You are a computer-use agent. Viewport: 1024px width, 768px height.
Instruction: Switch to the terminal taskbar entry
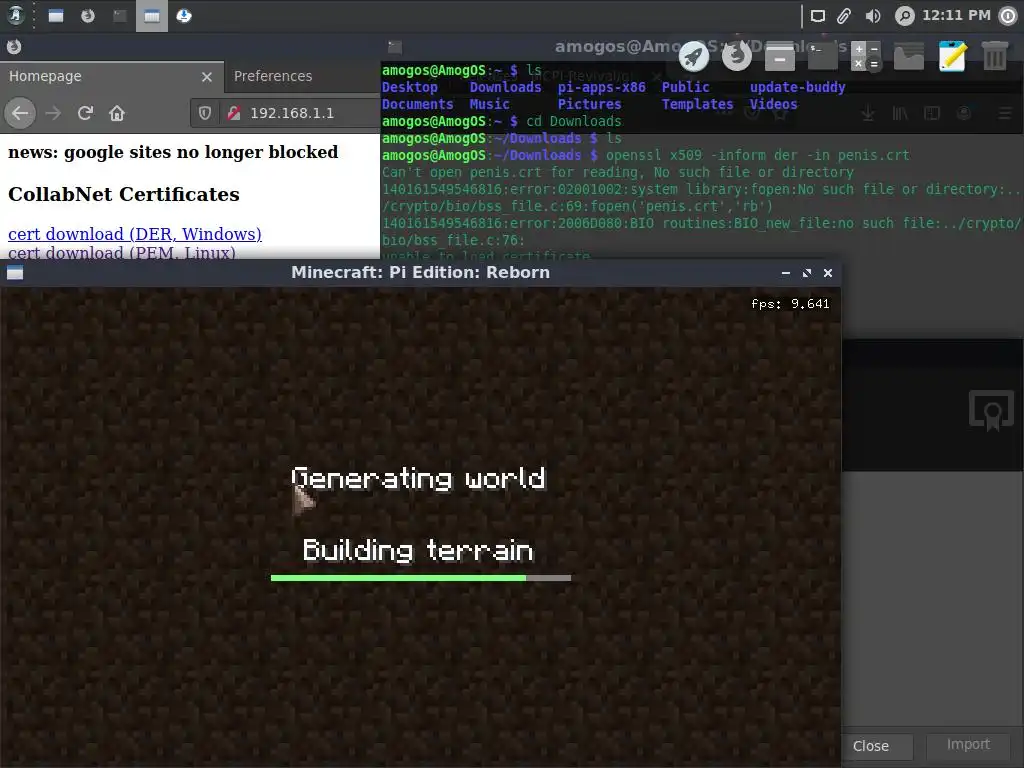(120, 16)
